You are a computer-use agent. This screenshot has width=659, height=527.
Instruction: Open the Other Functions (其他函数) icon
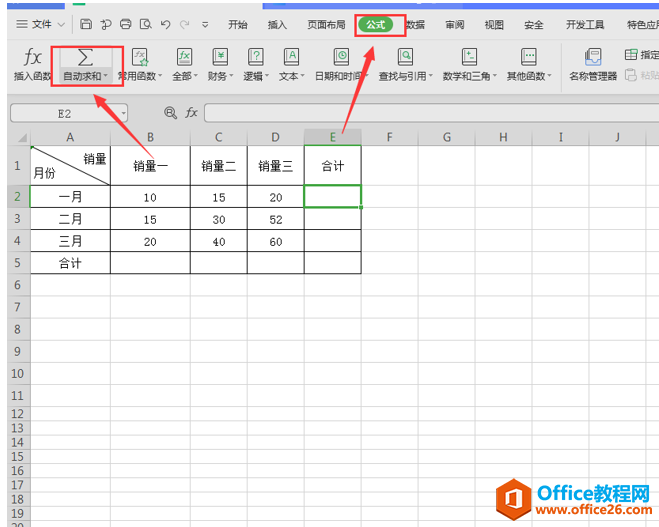pyautogui.click(x=528, y=57)
